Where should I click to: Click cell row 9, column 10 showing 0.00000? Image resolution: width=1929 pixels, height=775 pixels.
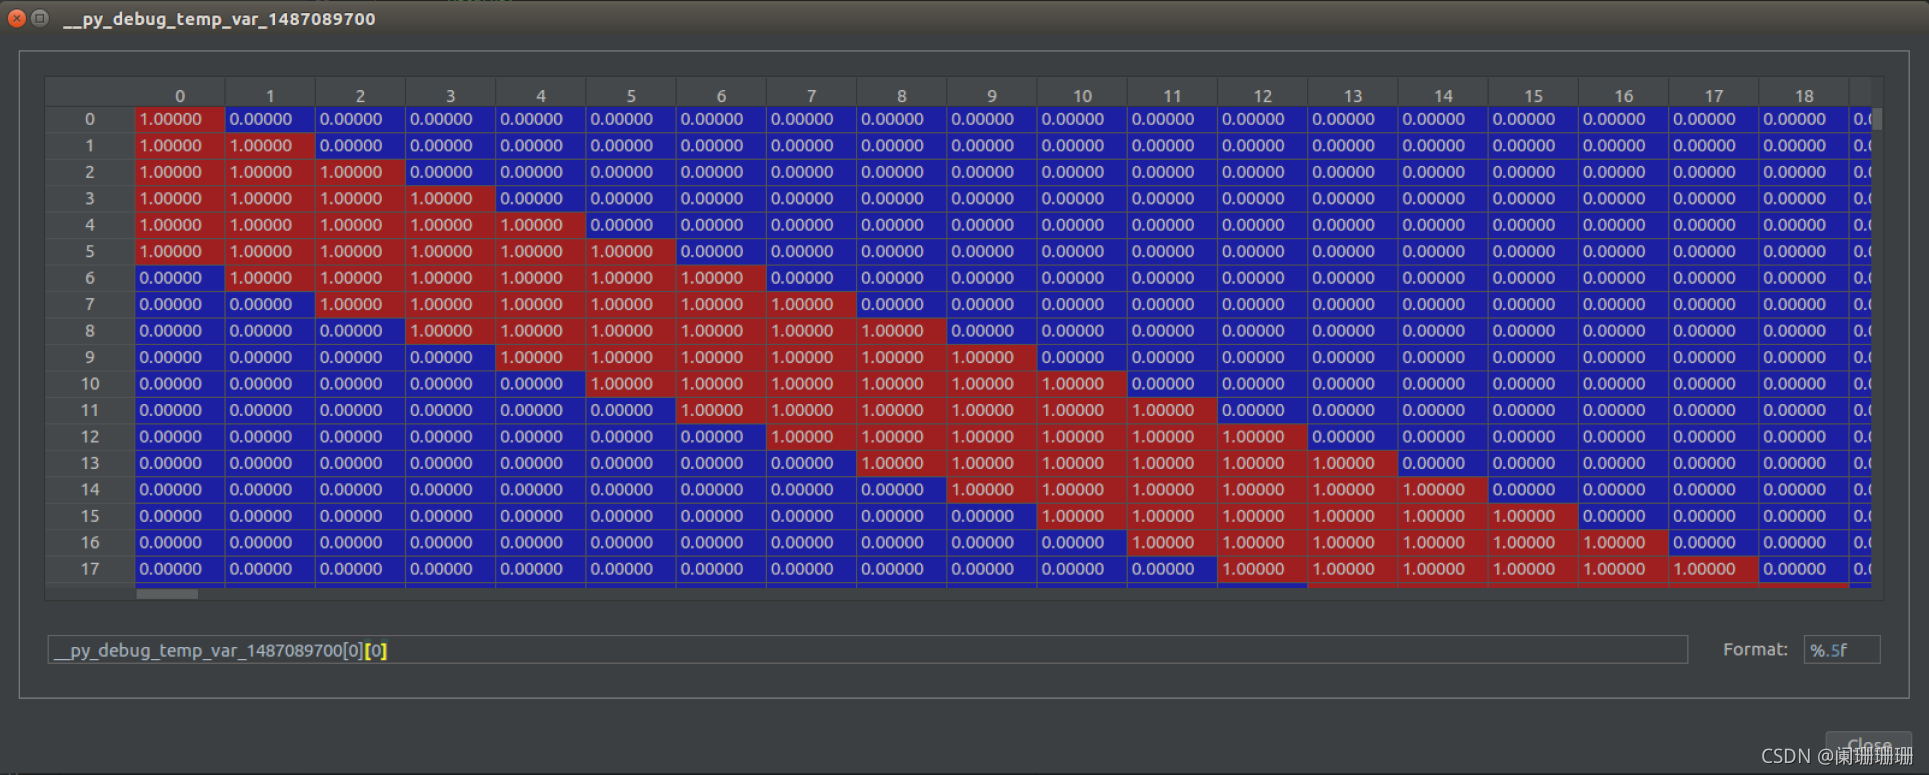click(x=1082, y=357)
